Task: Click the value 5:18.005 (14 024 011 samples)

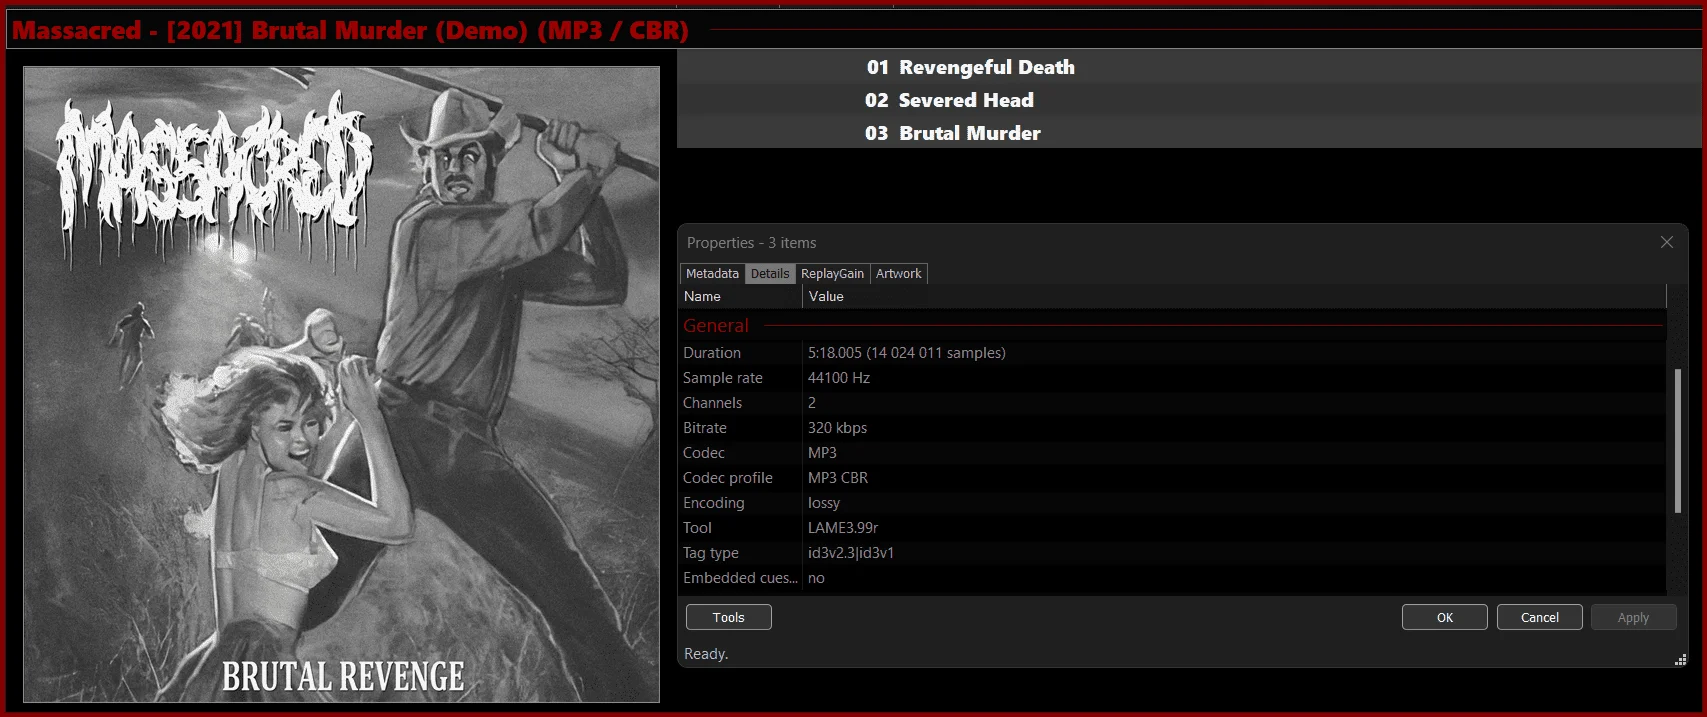Action: click(907, 353)
